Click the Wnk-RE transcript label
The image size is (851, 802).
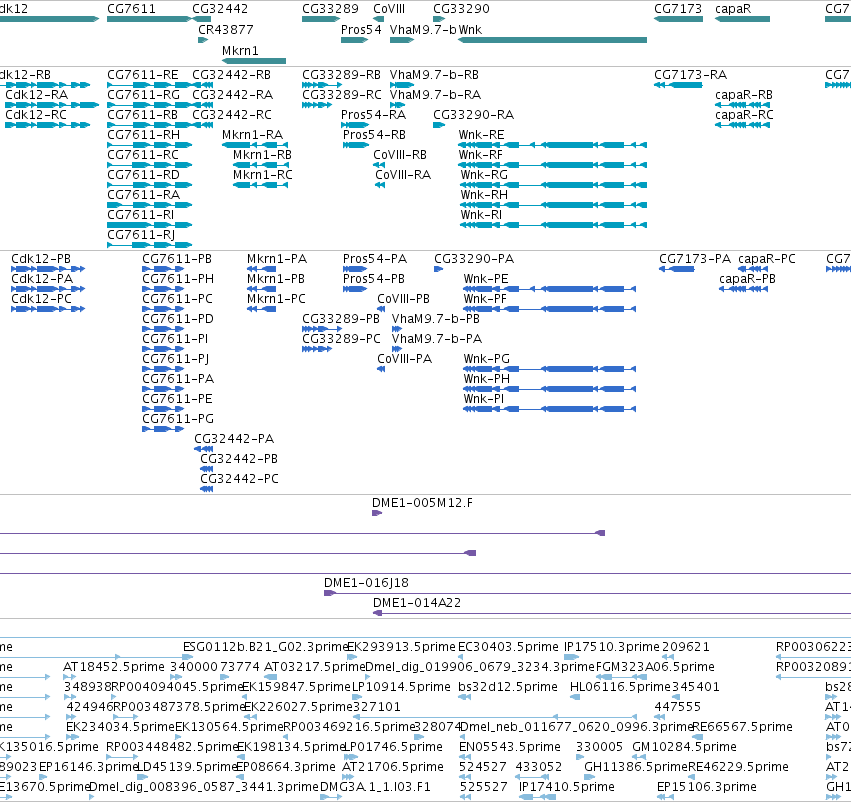[x=481, y=135]
